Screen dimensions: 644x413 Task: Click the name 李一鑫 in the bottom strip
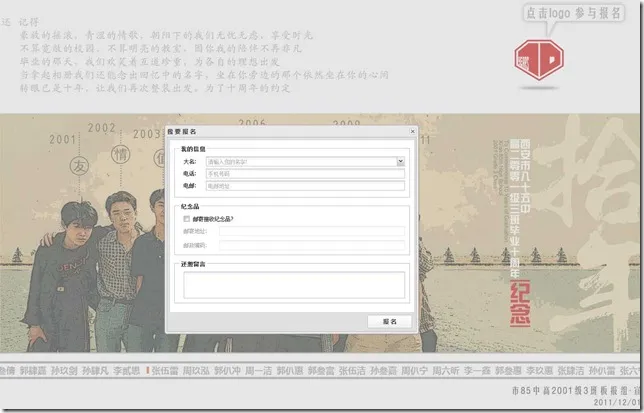tap(477, 371)
